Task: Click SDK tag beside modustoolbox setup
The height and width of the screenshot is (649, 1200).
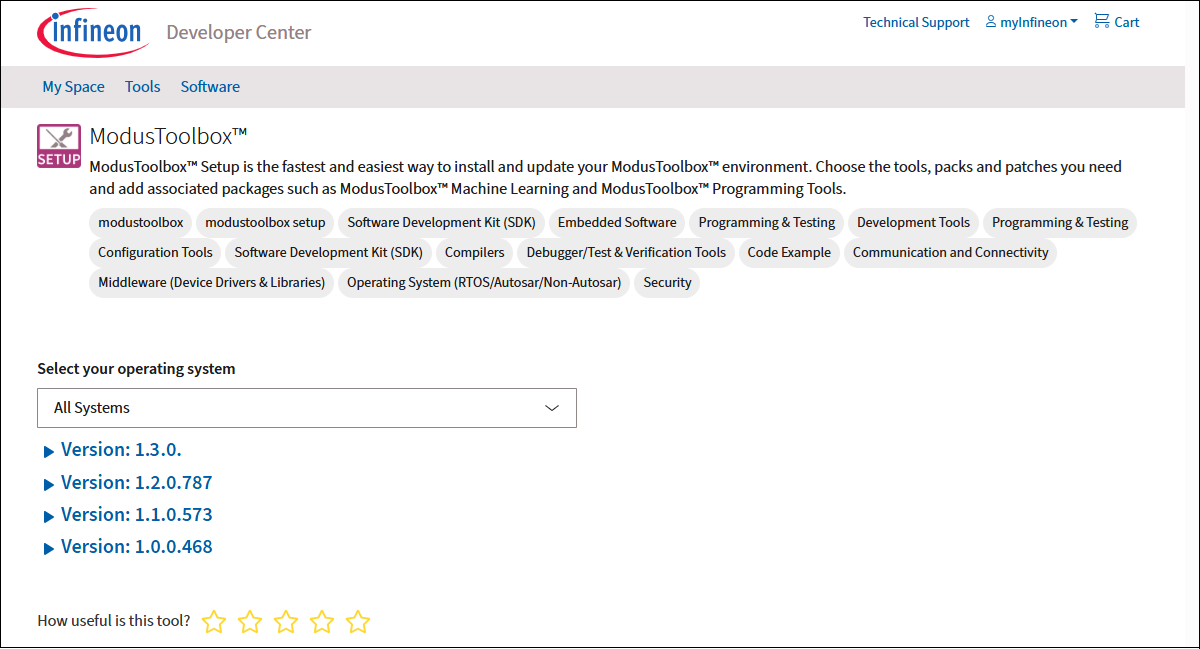Action: click(442, 222)
